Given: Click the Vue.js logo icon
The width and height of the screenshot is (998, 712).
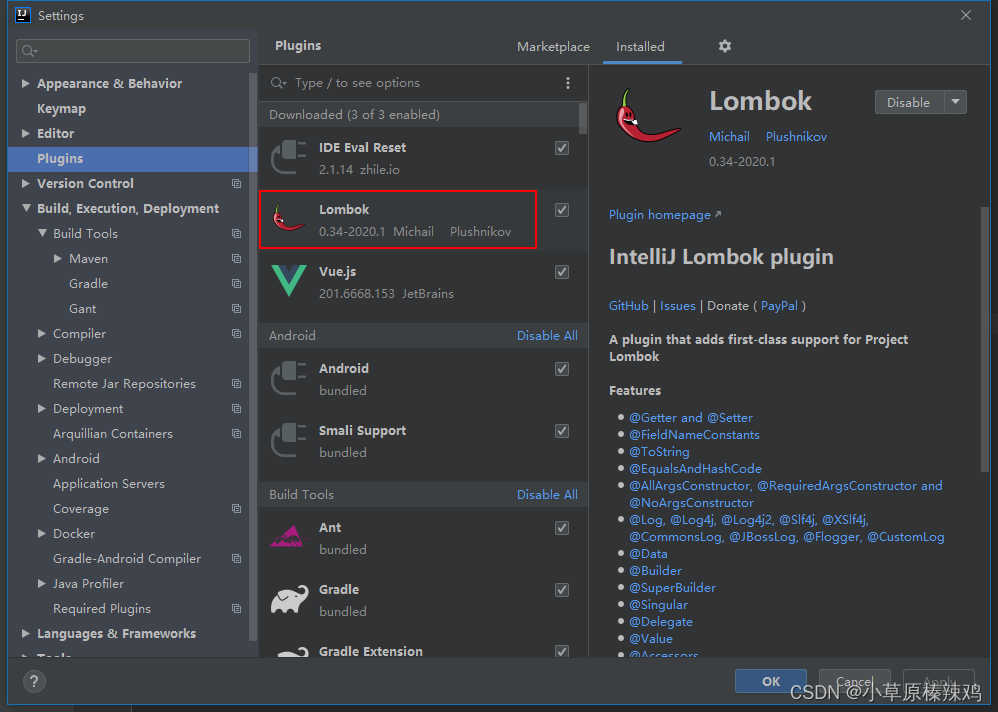Looking at the screenshot, I should click(288, 281).
